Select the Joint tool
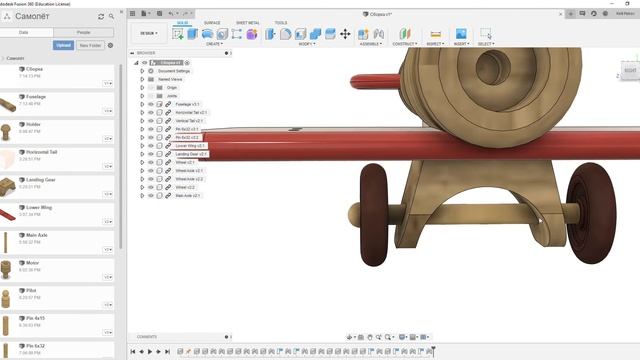The image size is (640, 360). 379,34
